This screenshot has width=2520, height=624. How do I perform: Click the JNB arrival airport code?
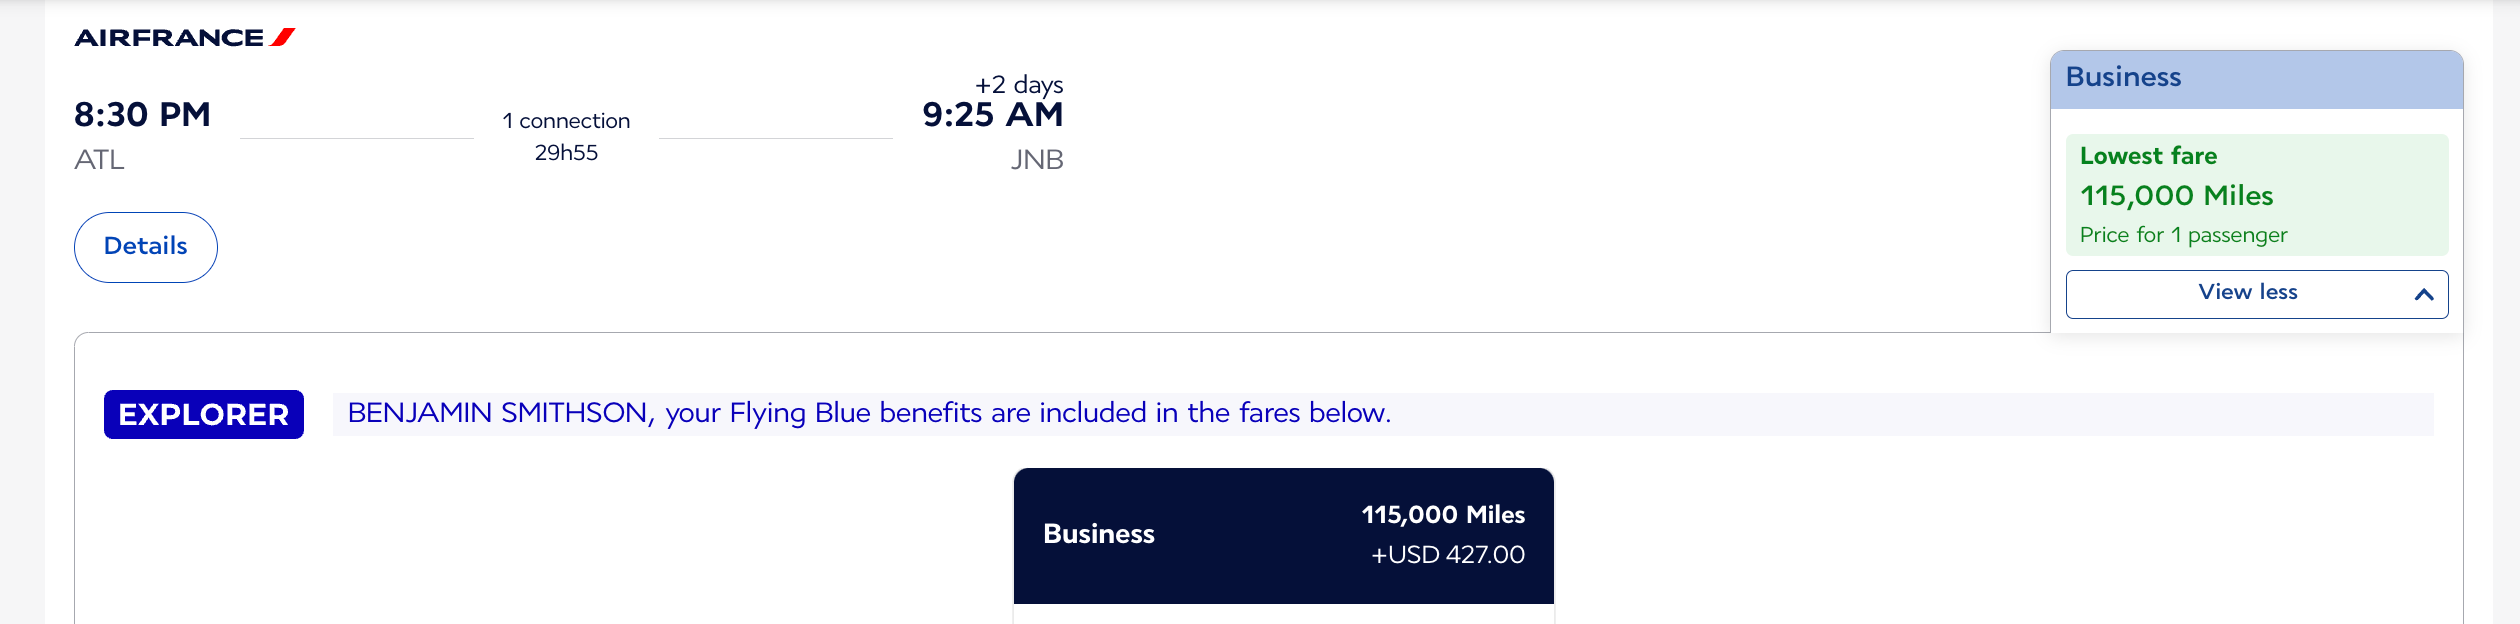1036,160
